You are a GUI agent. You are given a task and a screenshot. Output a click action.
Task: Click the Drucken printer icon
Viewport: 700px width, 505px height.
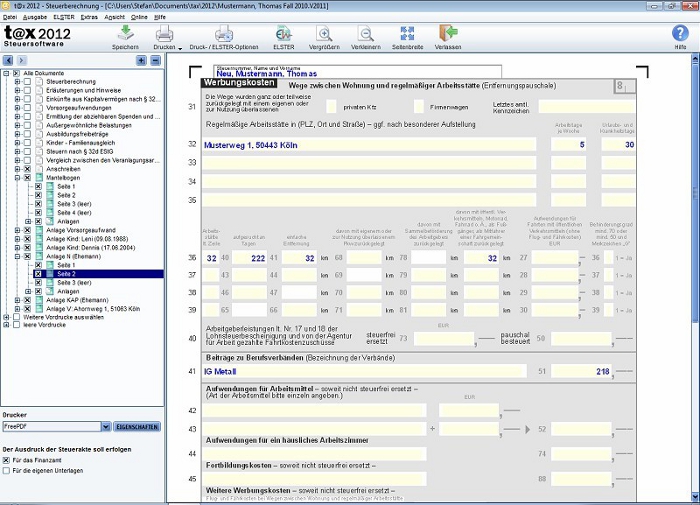(164, 33)
